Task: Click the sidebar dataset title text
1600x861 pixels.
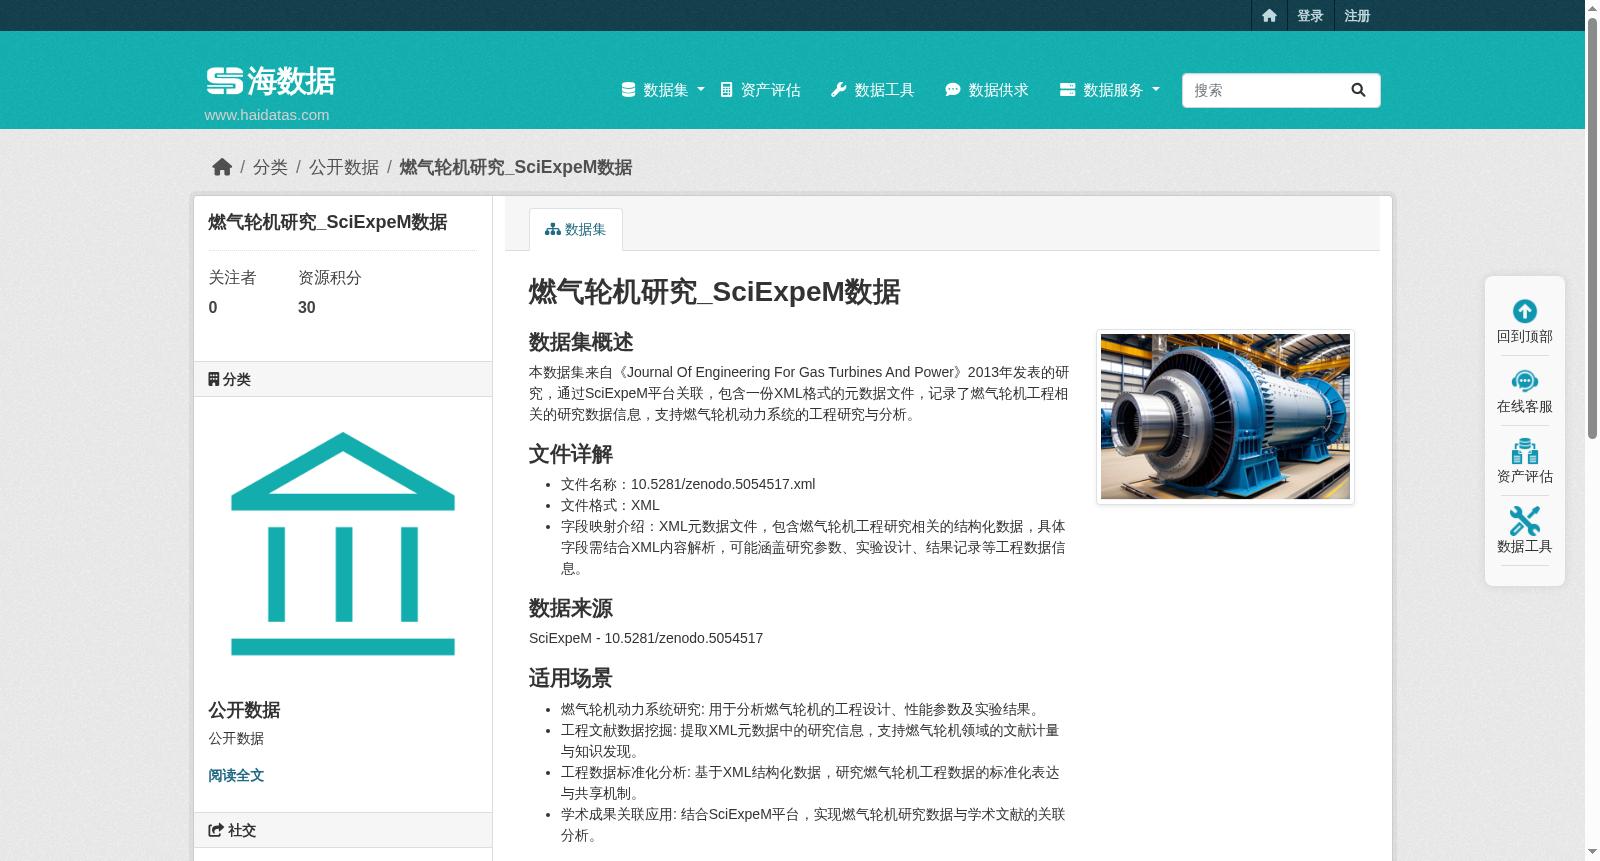Action: click(328, 222)
